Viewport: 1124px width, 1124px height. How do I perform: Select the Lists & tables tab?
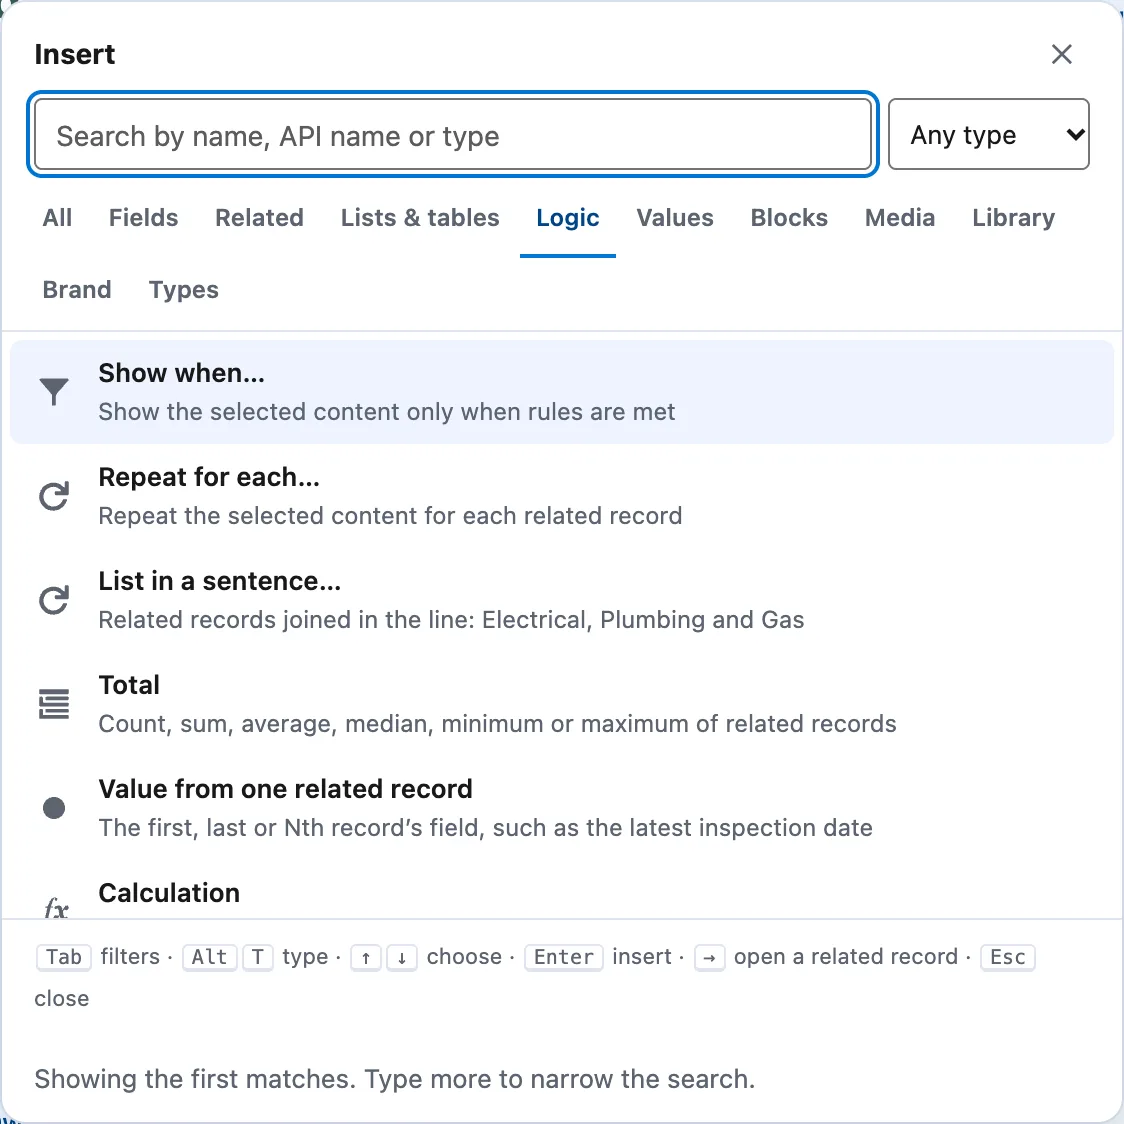click(420, 218)
